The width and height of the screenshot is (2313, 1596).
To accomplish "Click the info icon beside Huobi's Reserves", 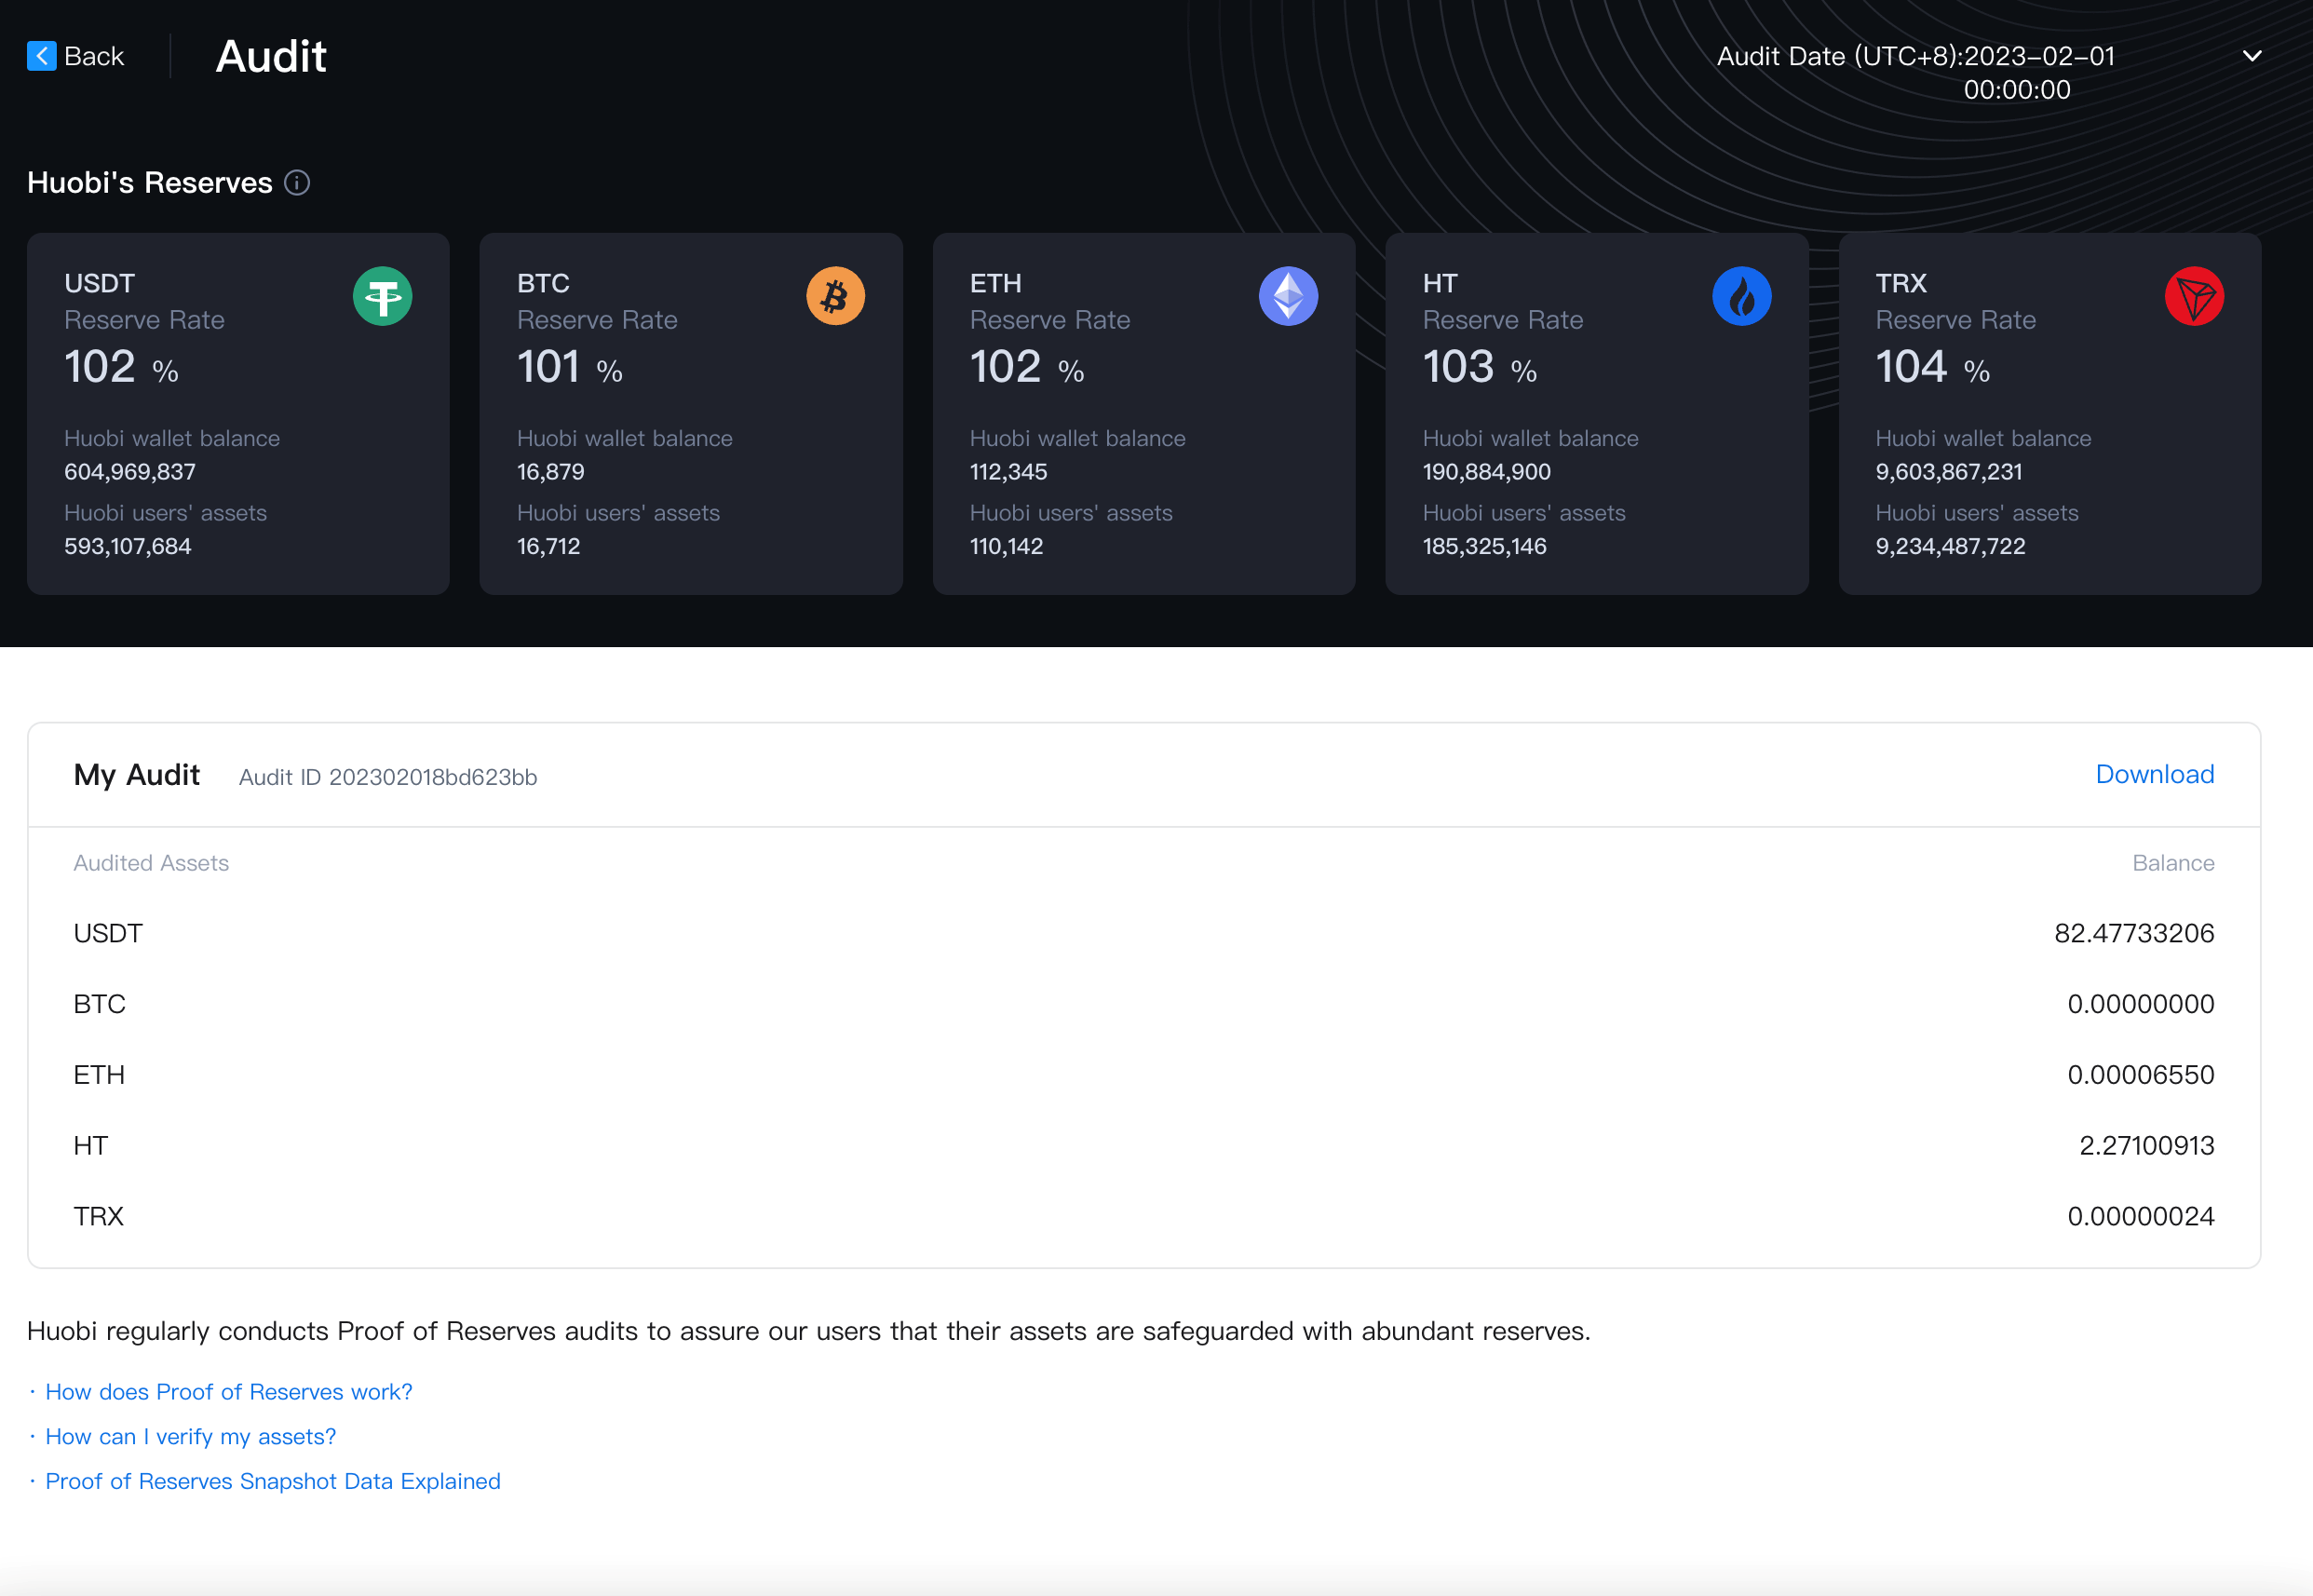I will pos(297,183).
